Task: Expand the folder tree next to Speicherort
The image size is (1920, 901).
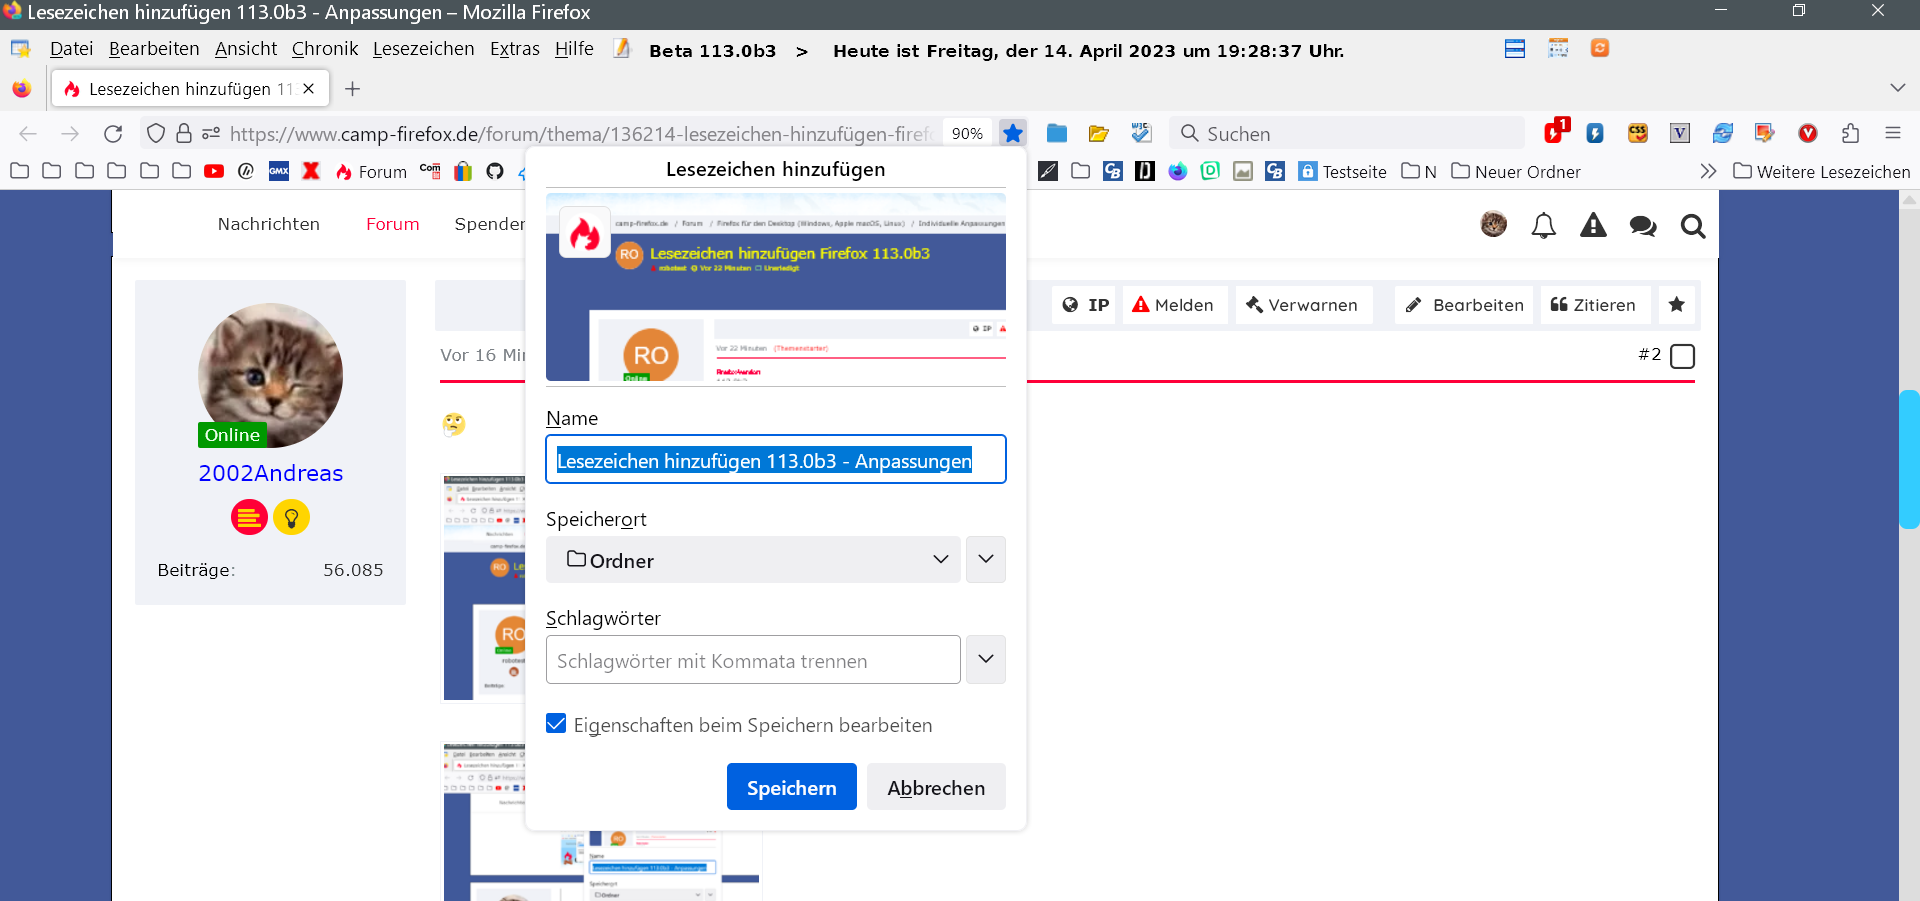Action: tap(986, 560)
